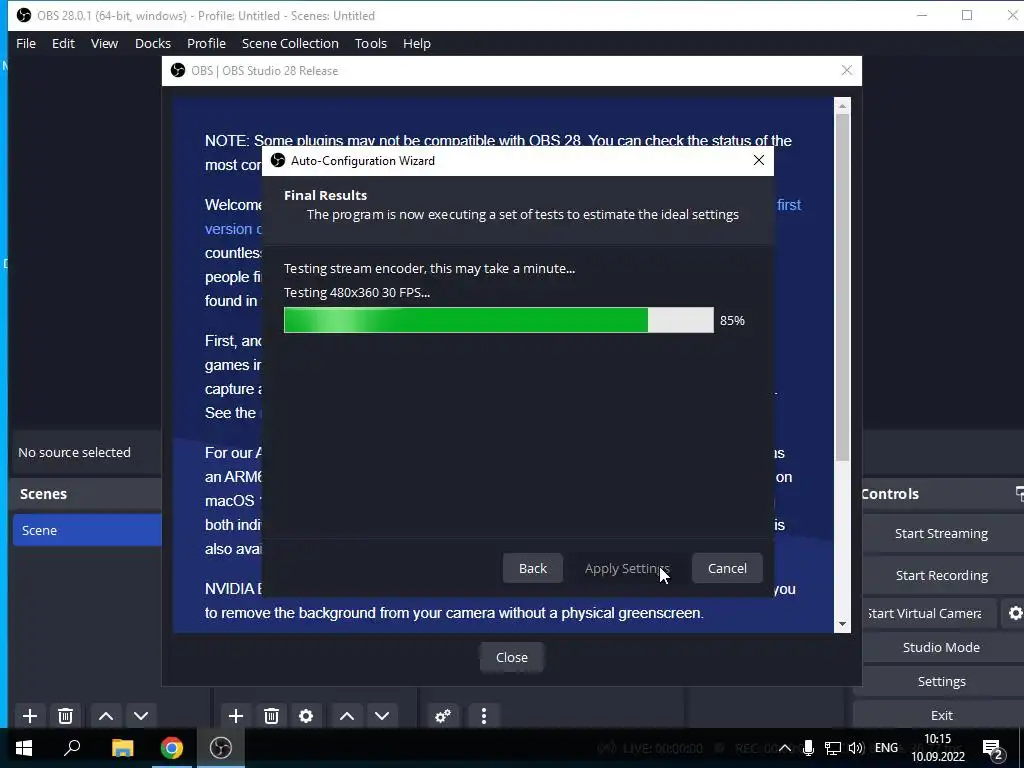Viewport: 1024px width, 768px height.
Task: Open the Profile menu
Action: [206, 43]
